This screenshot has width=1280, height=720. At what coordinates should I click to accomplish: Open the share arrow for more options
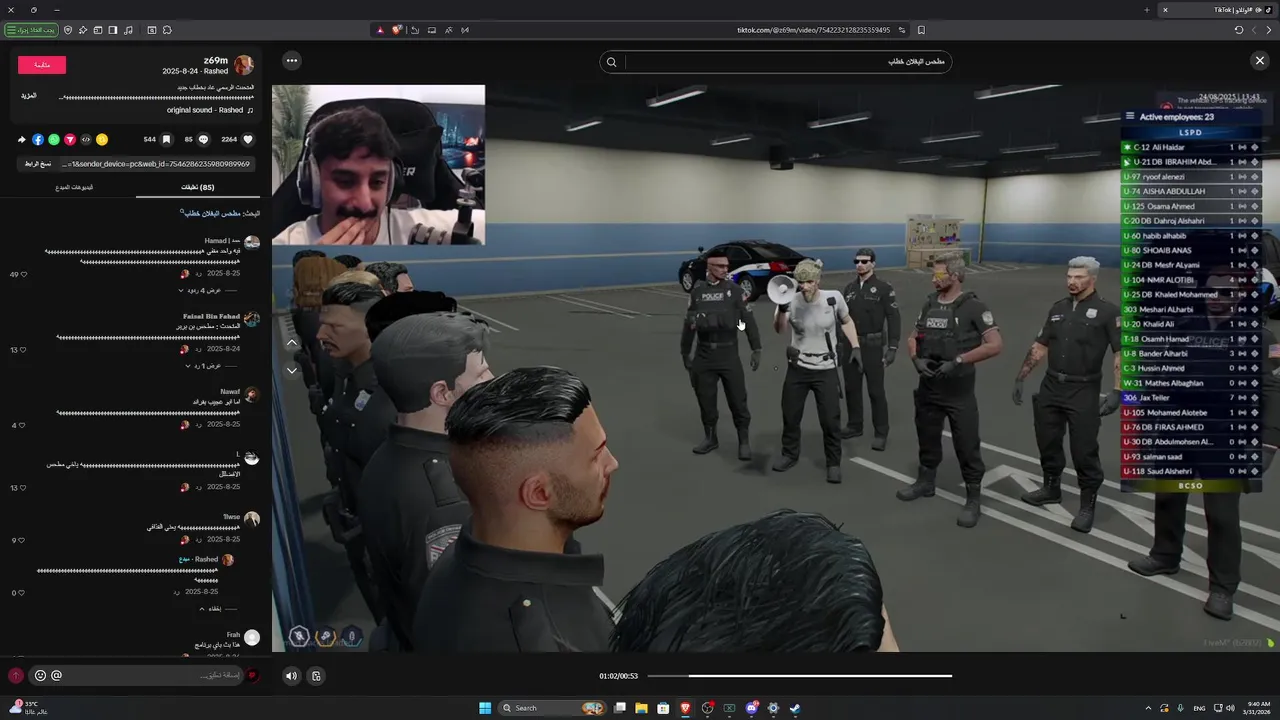(x=22, y=140)
